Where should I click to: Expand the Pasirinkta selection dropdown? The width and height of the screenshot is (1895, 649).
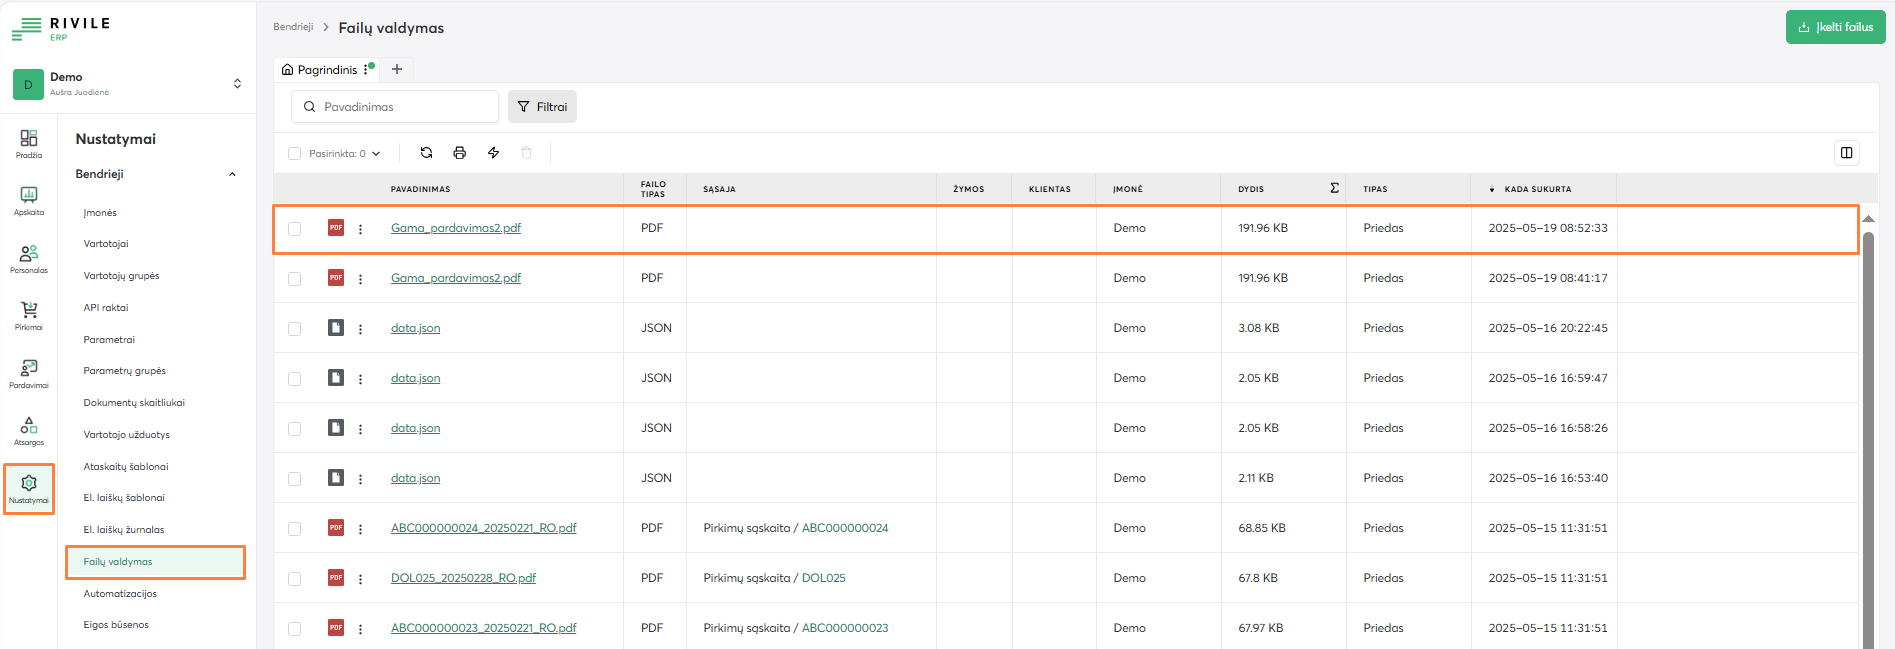click(376, 154)
